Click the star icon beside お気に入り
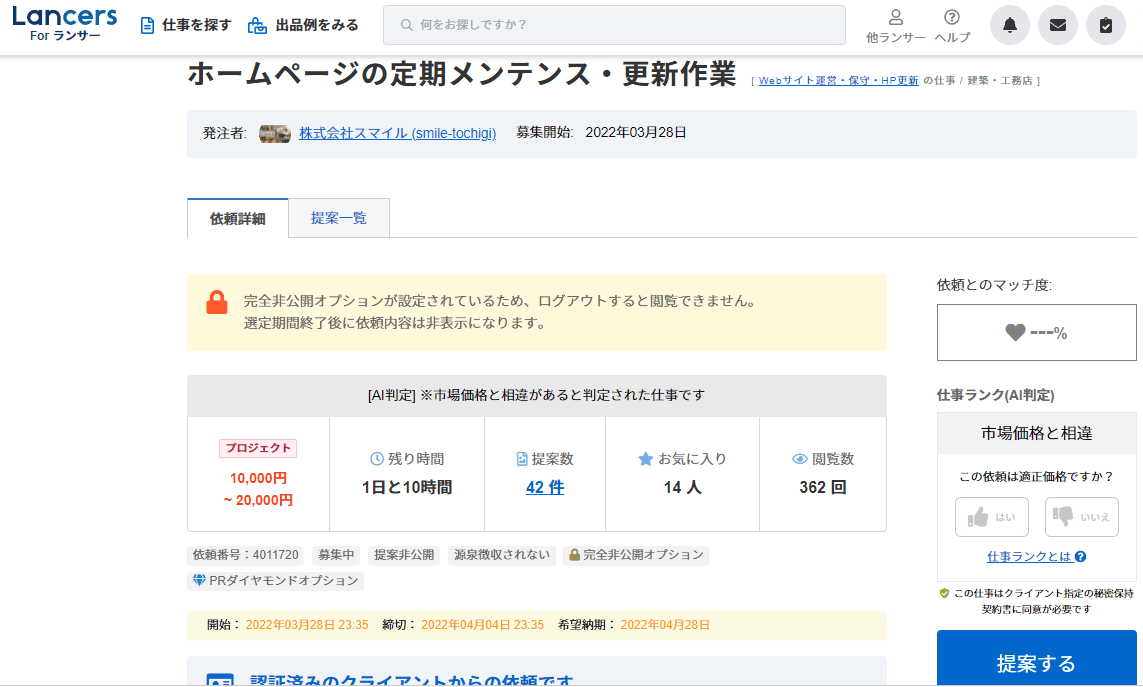The height and width of the screenshot is (687, 1143). pos(645,459)
